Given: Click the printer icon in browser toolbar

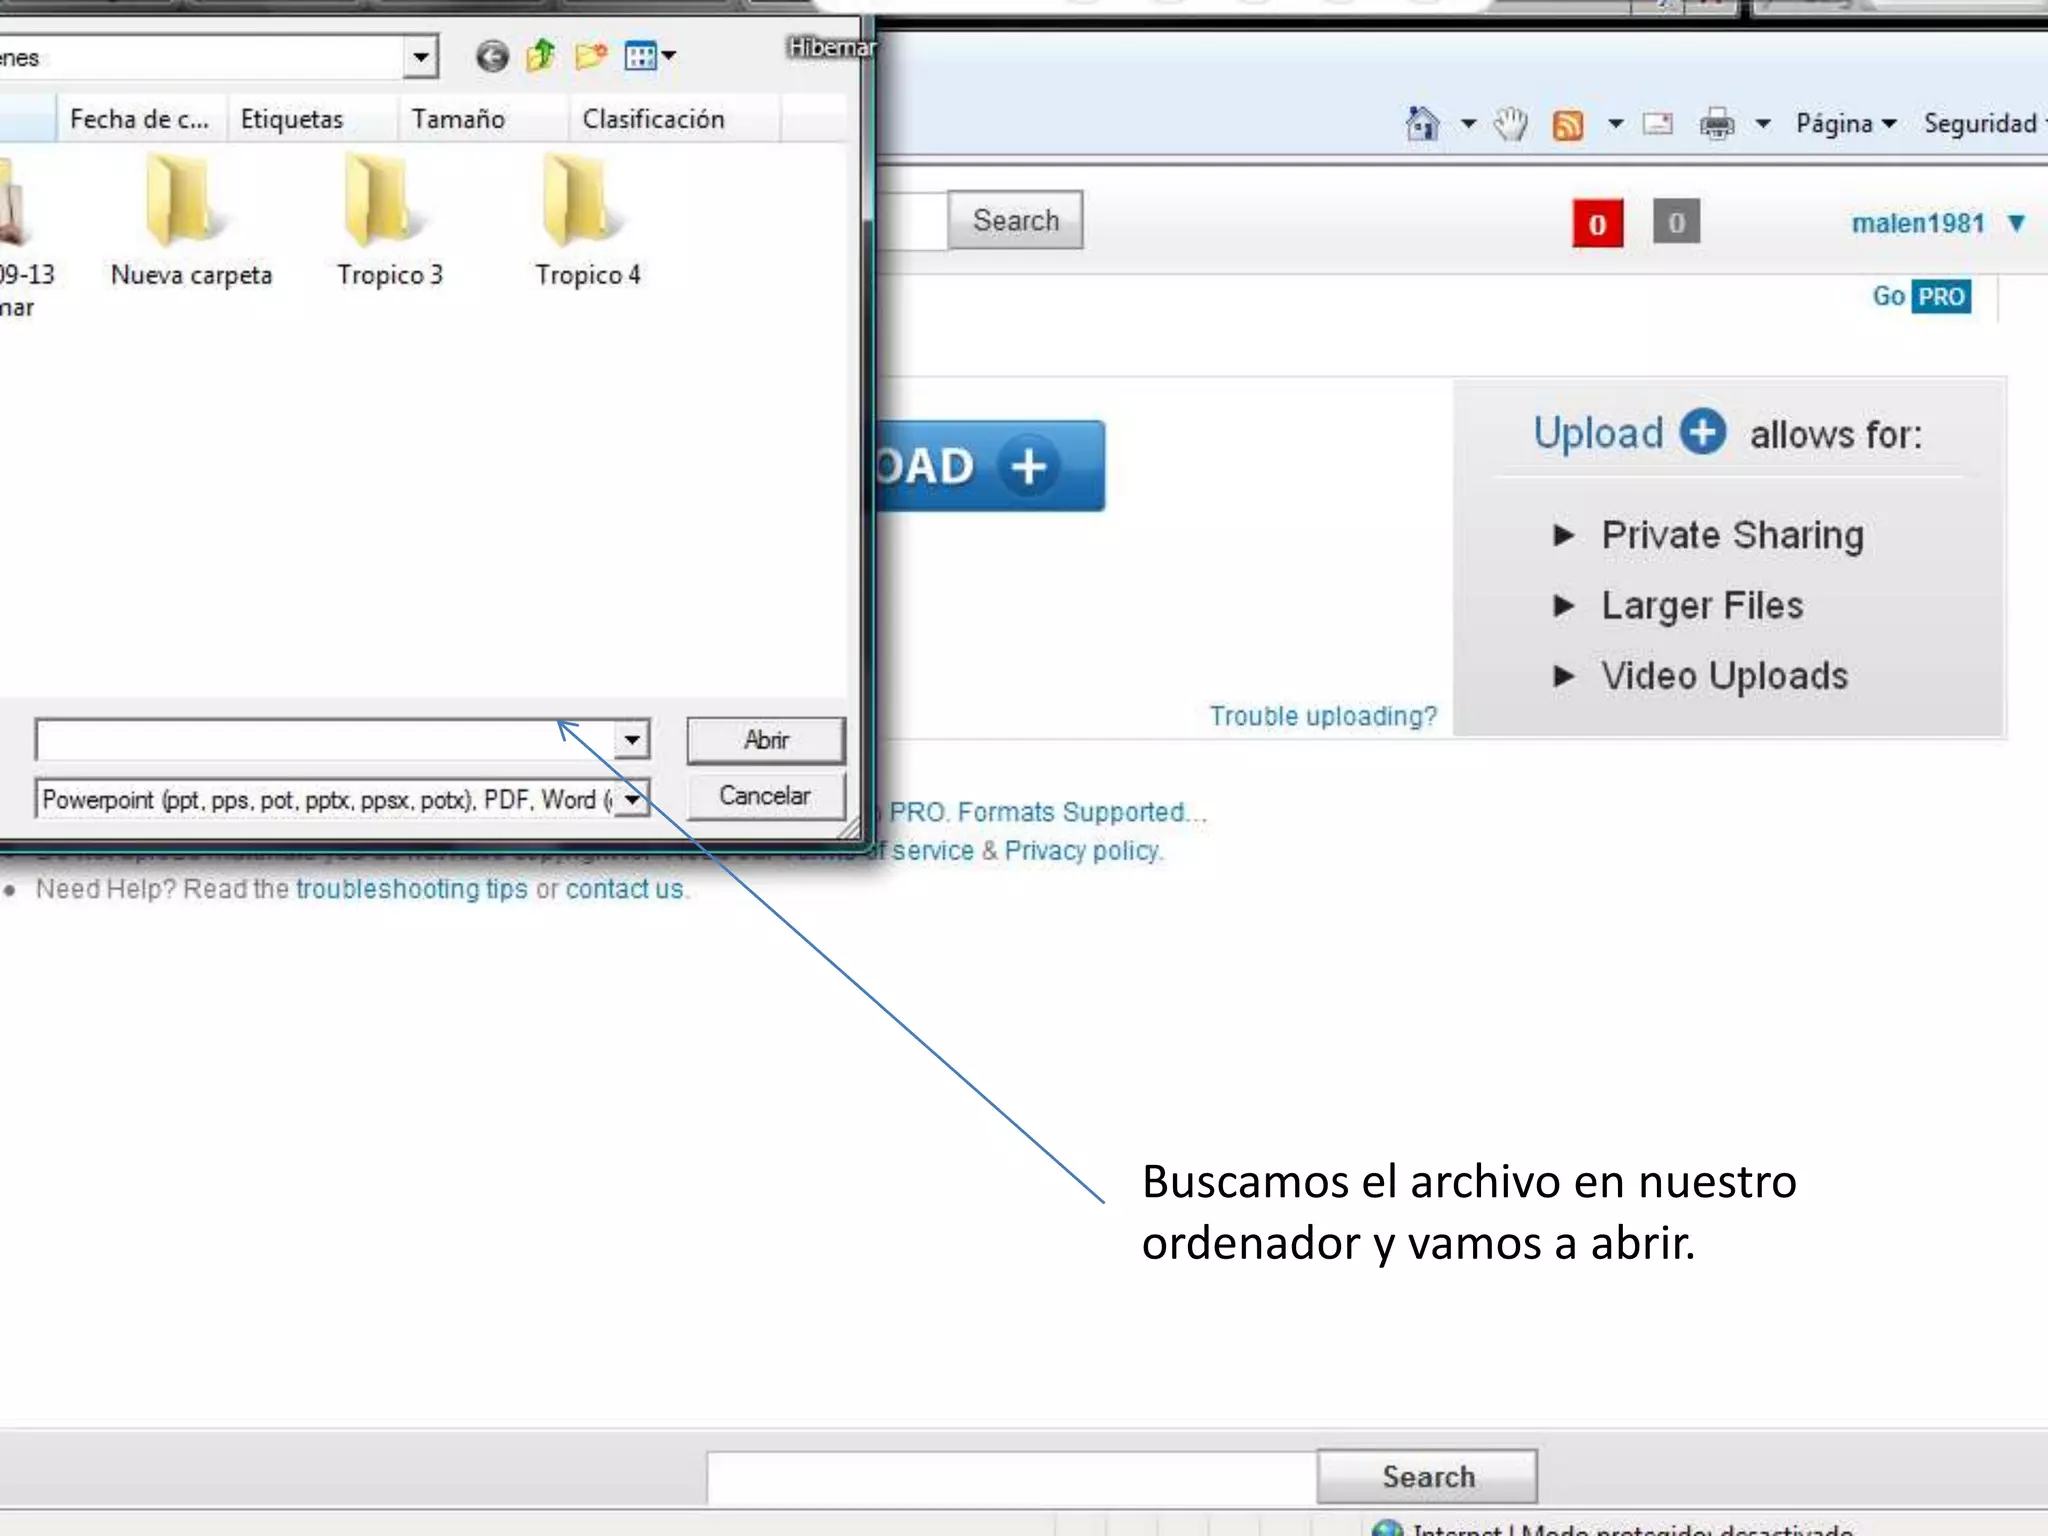Looking at the screenshot, I should click(1717, 125).
